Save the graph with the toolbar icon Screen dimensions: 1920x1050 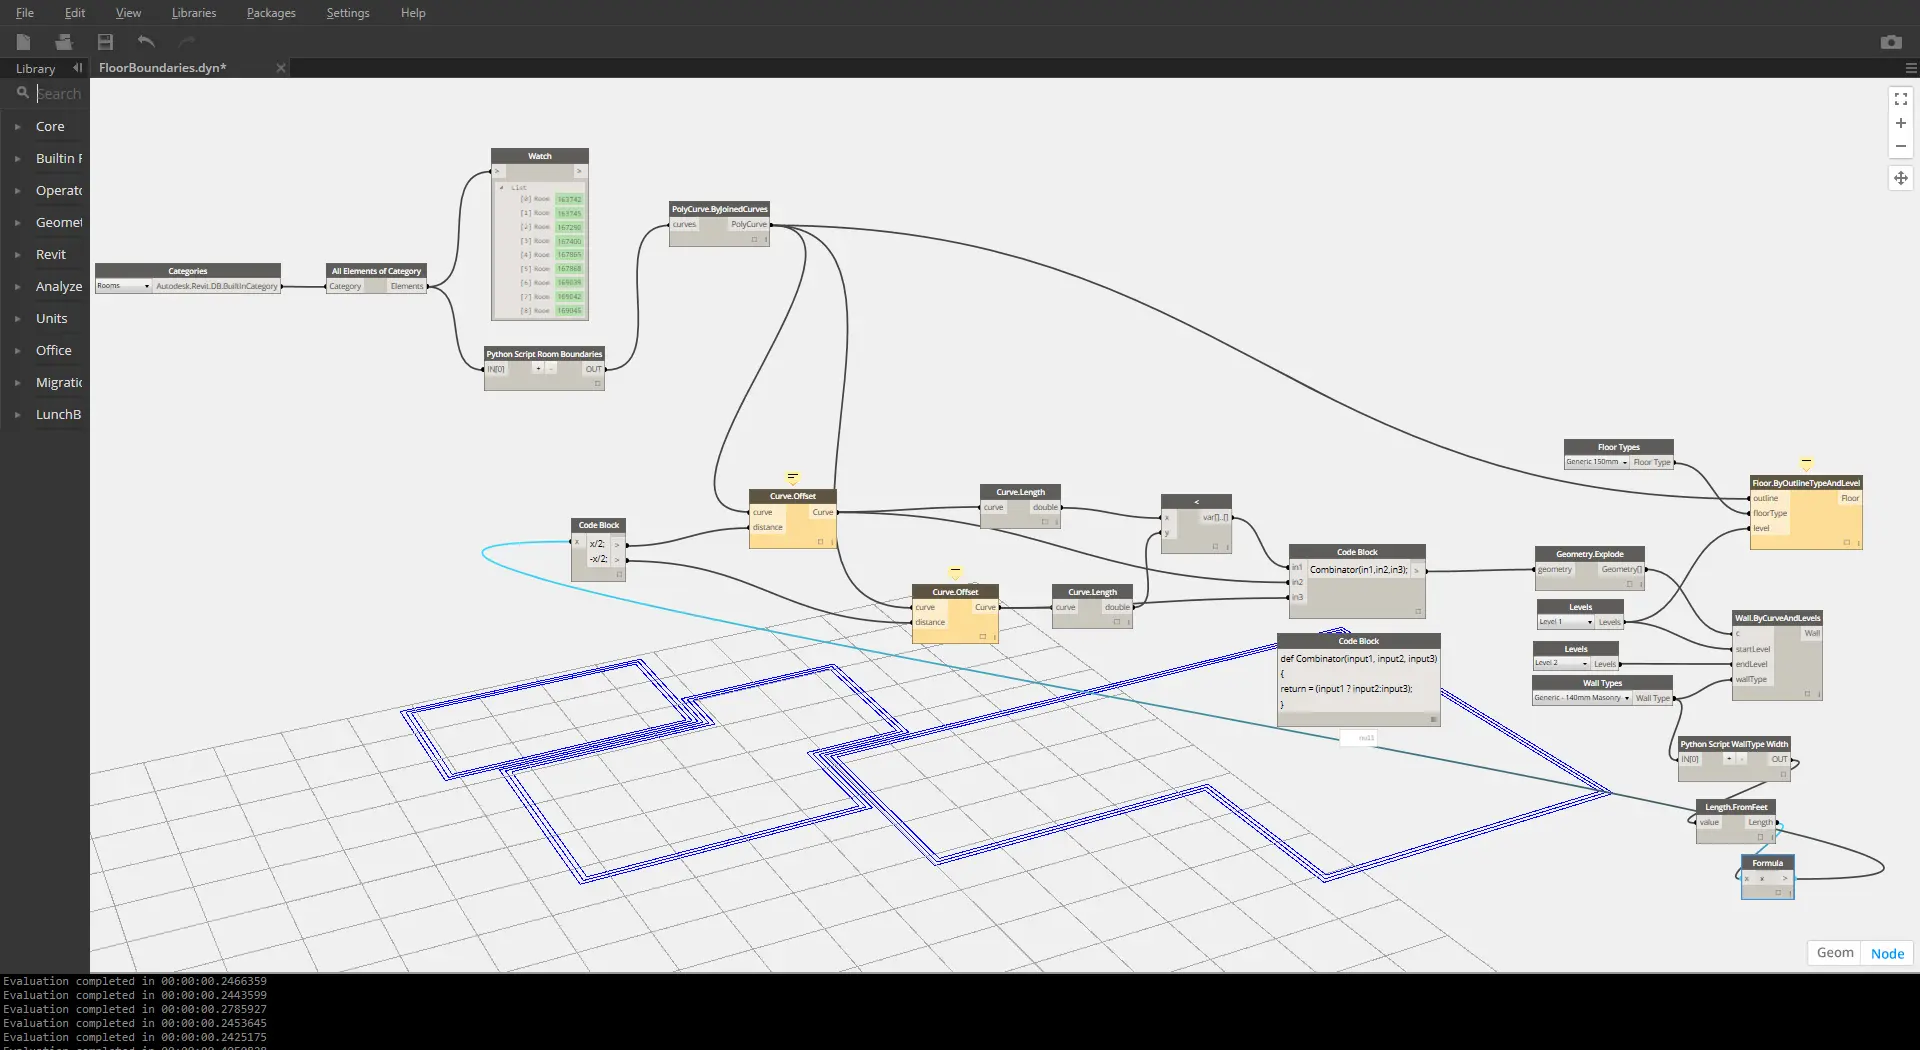(105, 42)
